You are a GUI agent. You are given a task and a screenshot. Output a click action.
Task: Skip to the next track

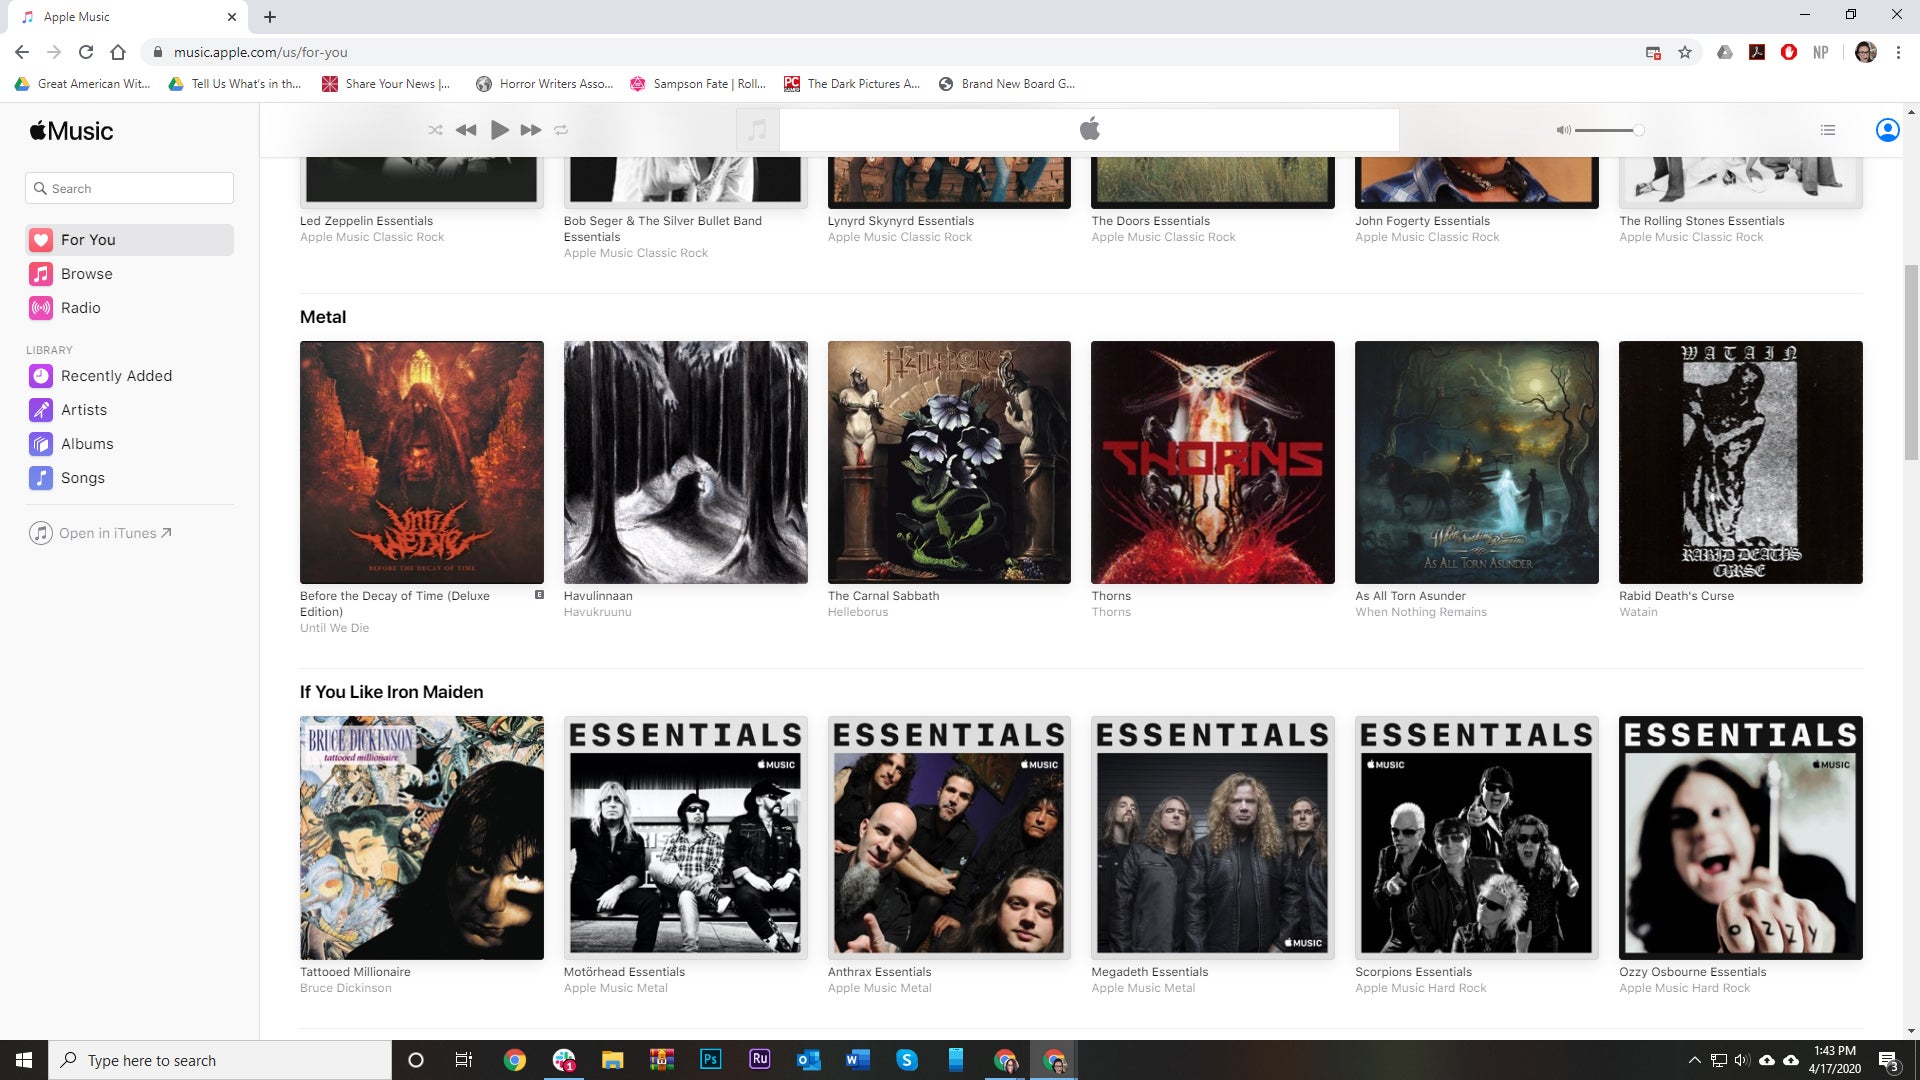[531, 130]
